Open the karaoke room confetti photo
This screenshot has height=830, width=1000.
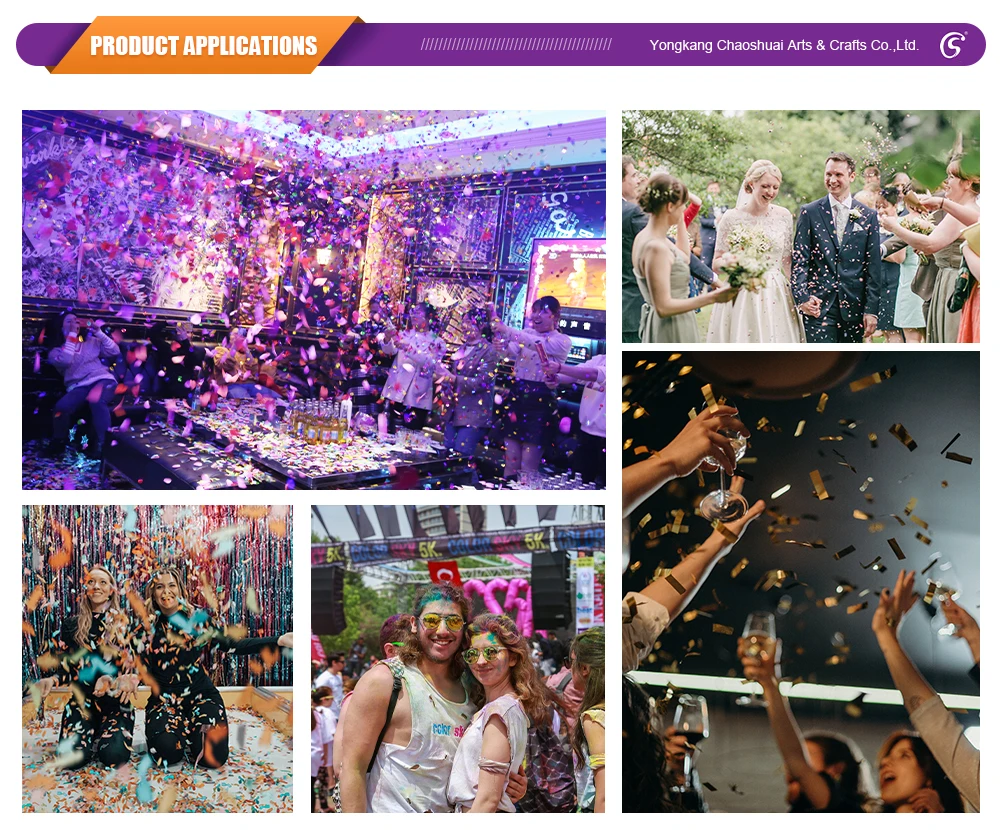(314, 300)
